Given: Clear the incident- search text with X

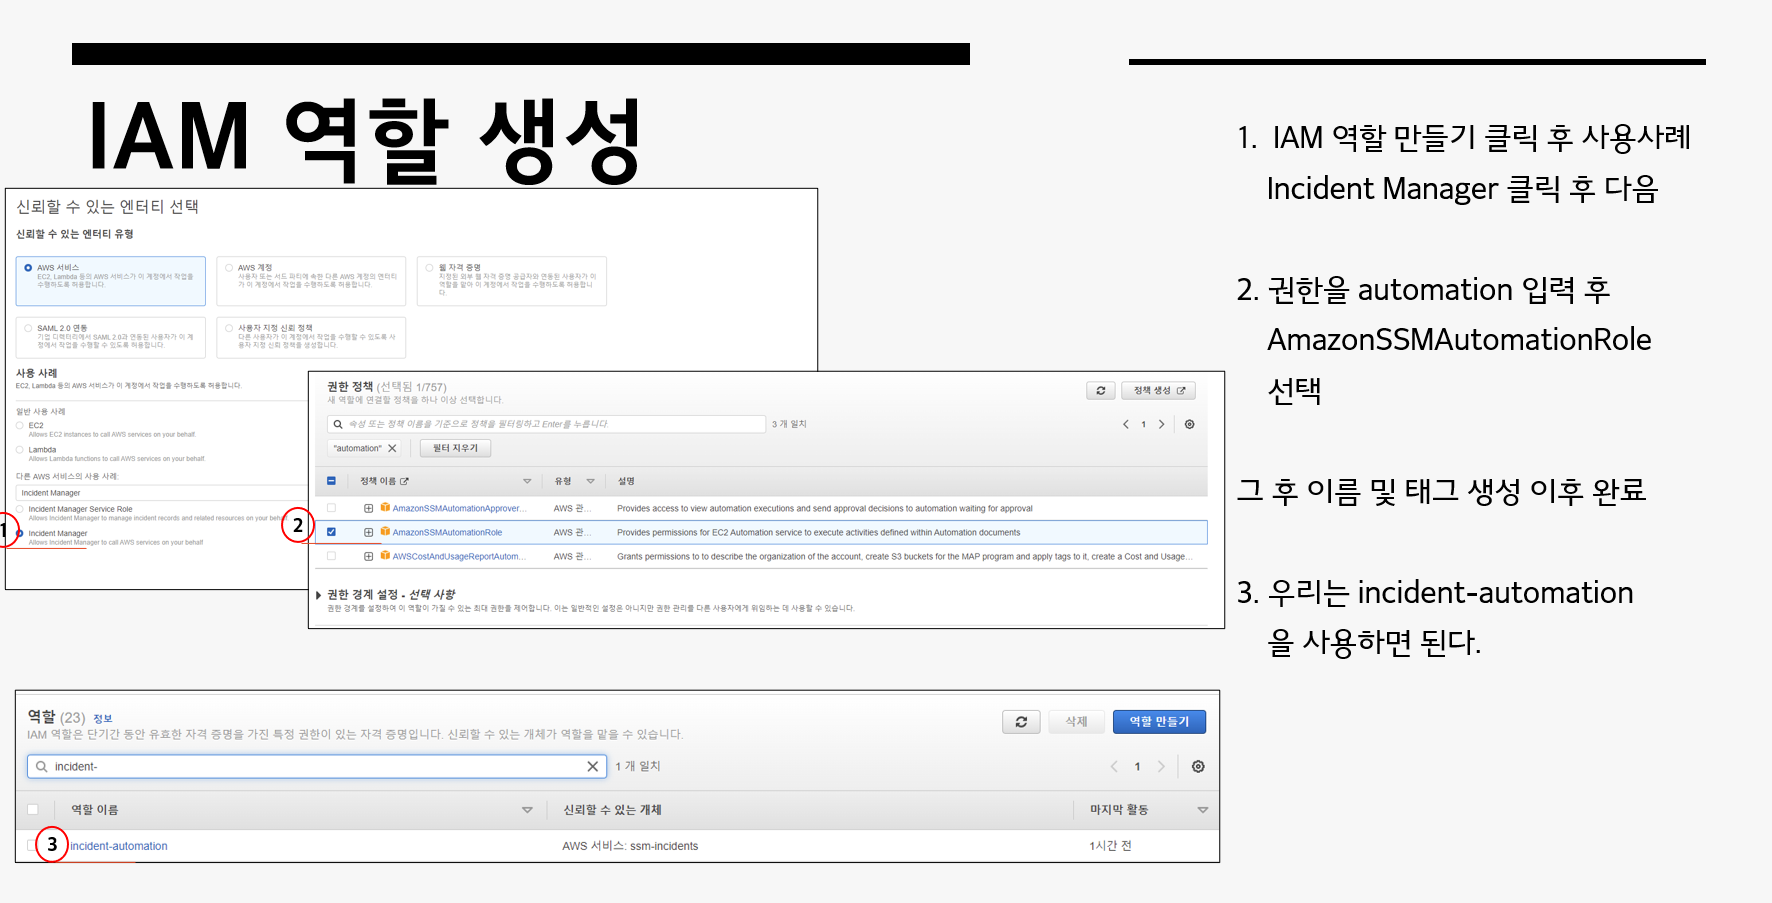Looking at the screenshot, I should coord(592,766).
